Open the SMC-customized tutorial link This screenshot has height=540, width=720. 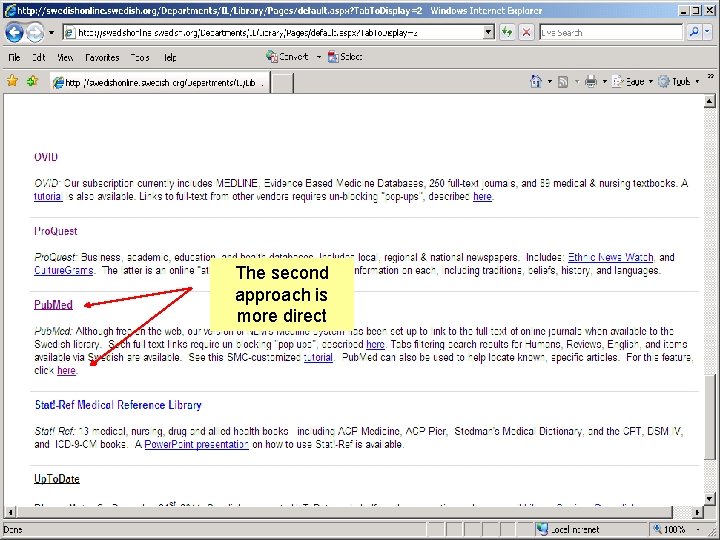coord(318,357)
